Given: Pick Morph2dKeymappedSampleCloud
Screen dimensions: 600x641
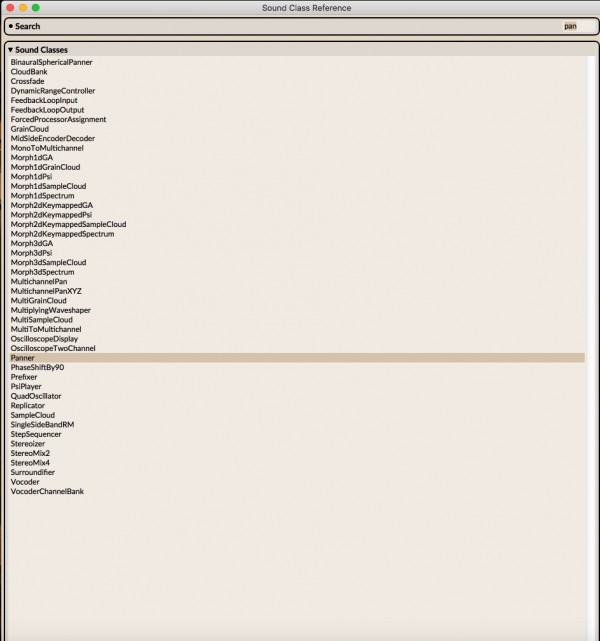Looking at the screenshot, I should pyautogui.click(x=69, y=224).
